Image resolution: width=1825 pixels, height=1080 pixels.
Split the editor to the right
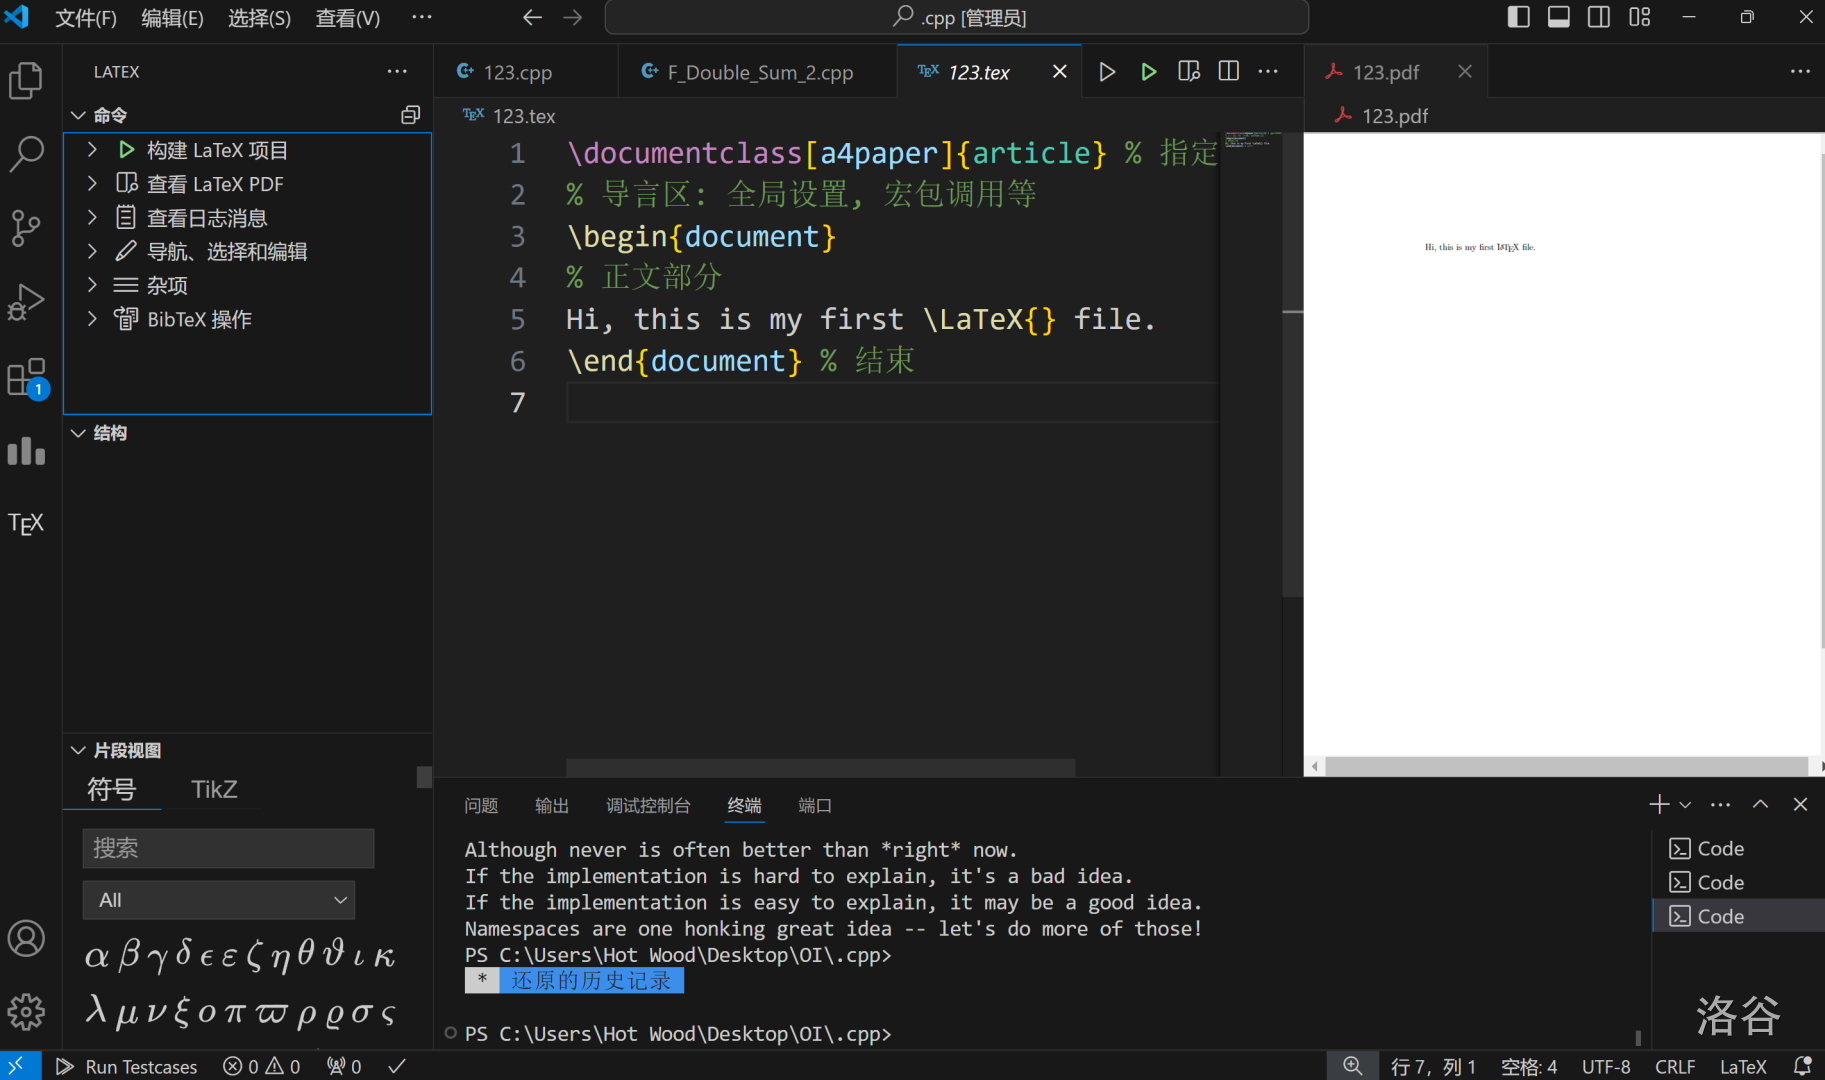[x=1229, y=72]
